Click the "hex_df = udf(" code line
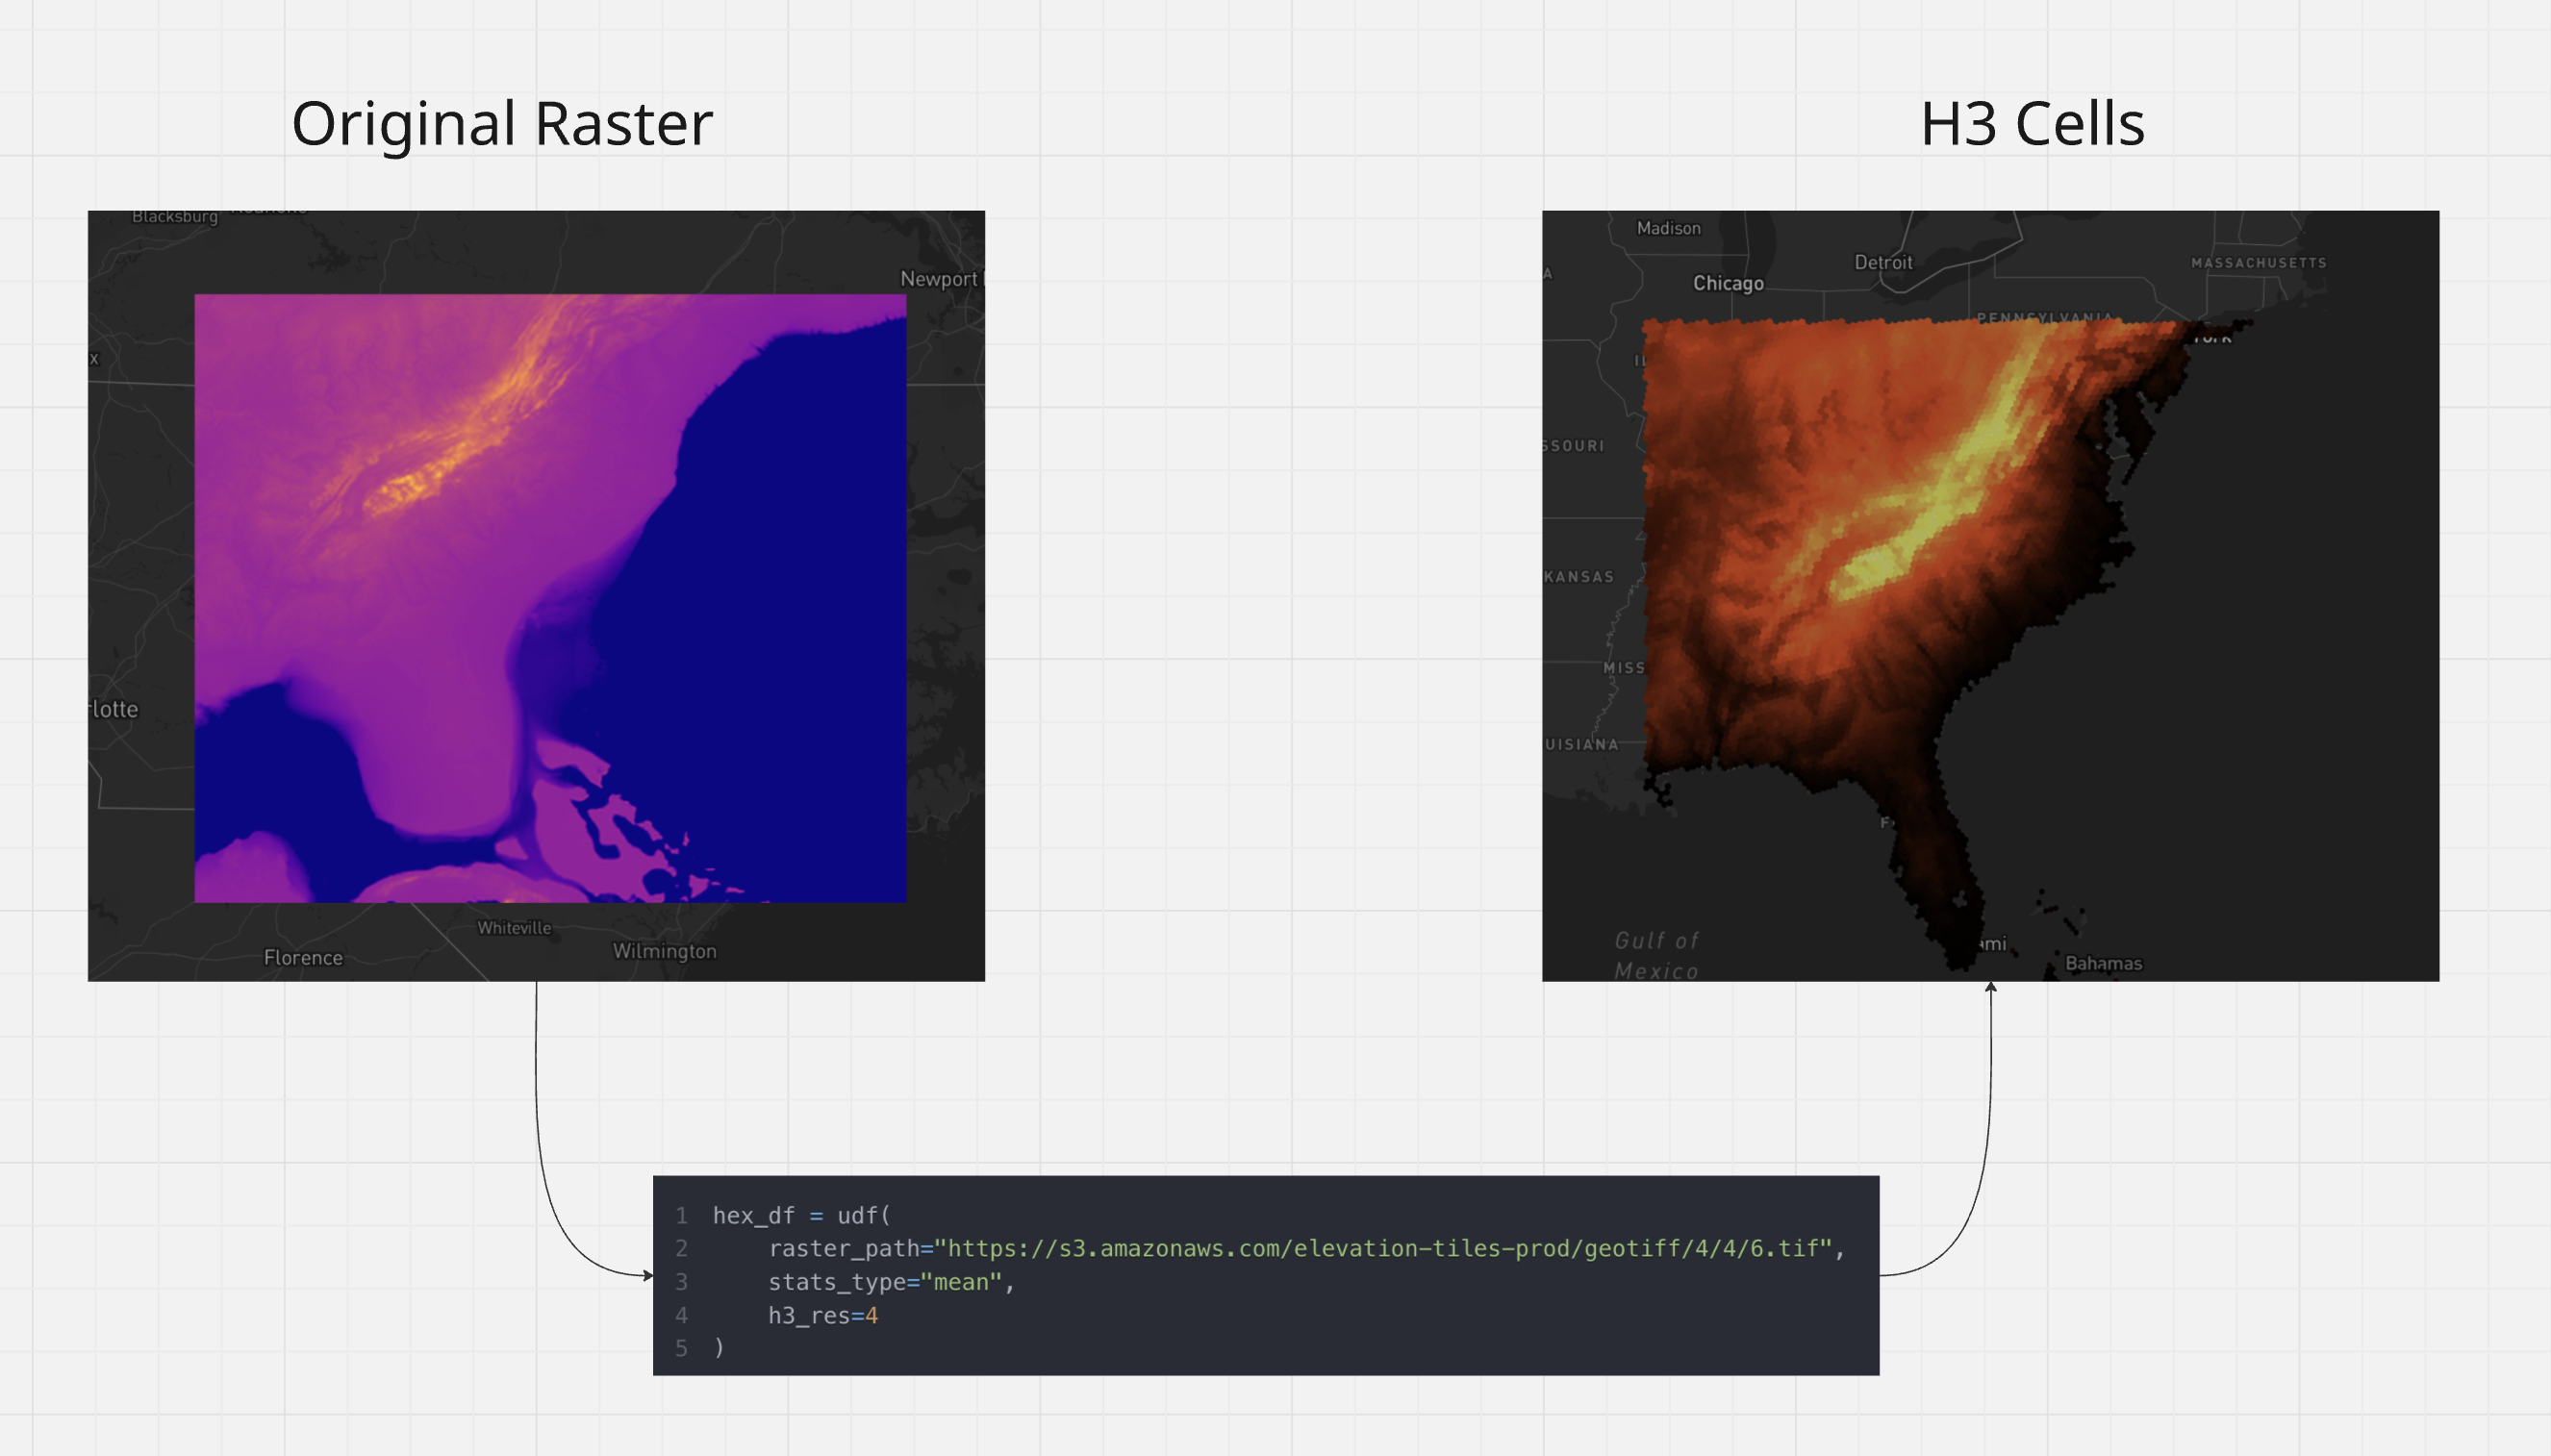2551x1456 pixels. tap(801, 1215)
